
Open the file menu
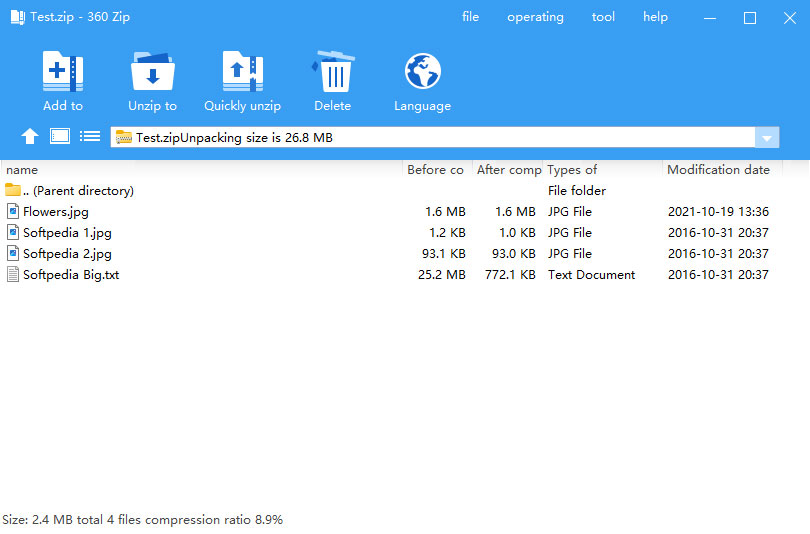(470, 17)
